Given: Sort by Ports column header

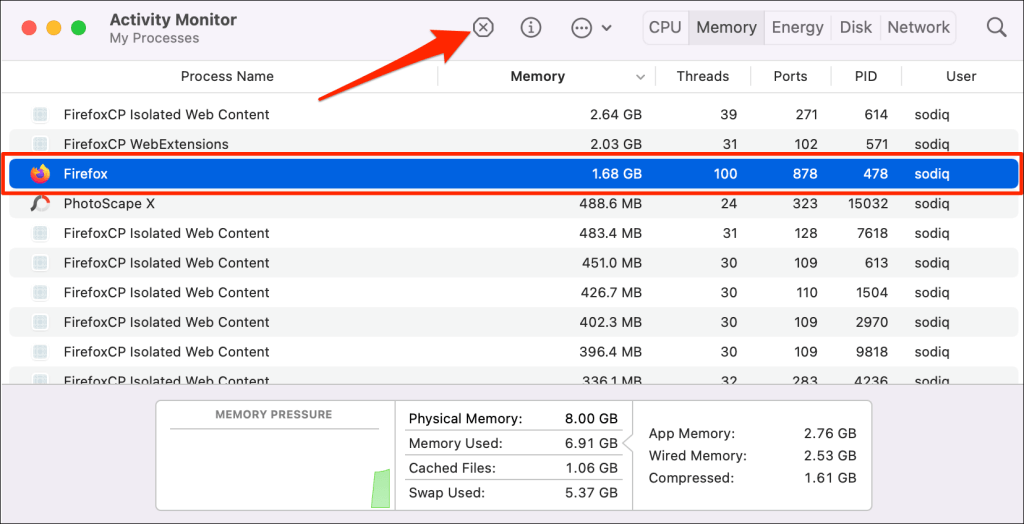Looking at the screenshot, I should (x=790, y=76).
